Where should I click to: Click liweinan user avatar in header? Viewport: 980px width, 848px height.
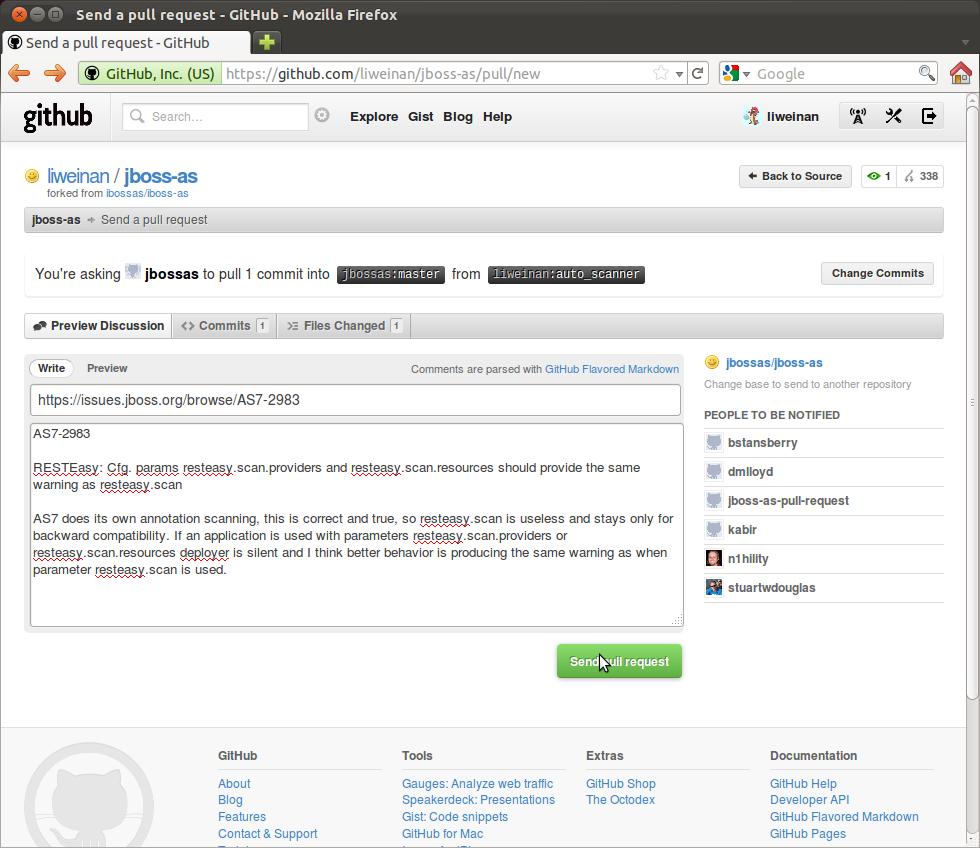pos(751,116)
